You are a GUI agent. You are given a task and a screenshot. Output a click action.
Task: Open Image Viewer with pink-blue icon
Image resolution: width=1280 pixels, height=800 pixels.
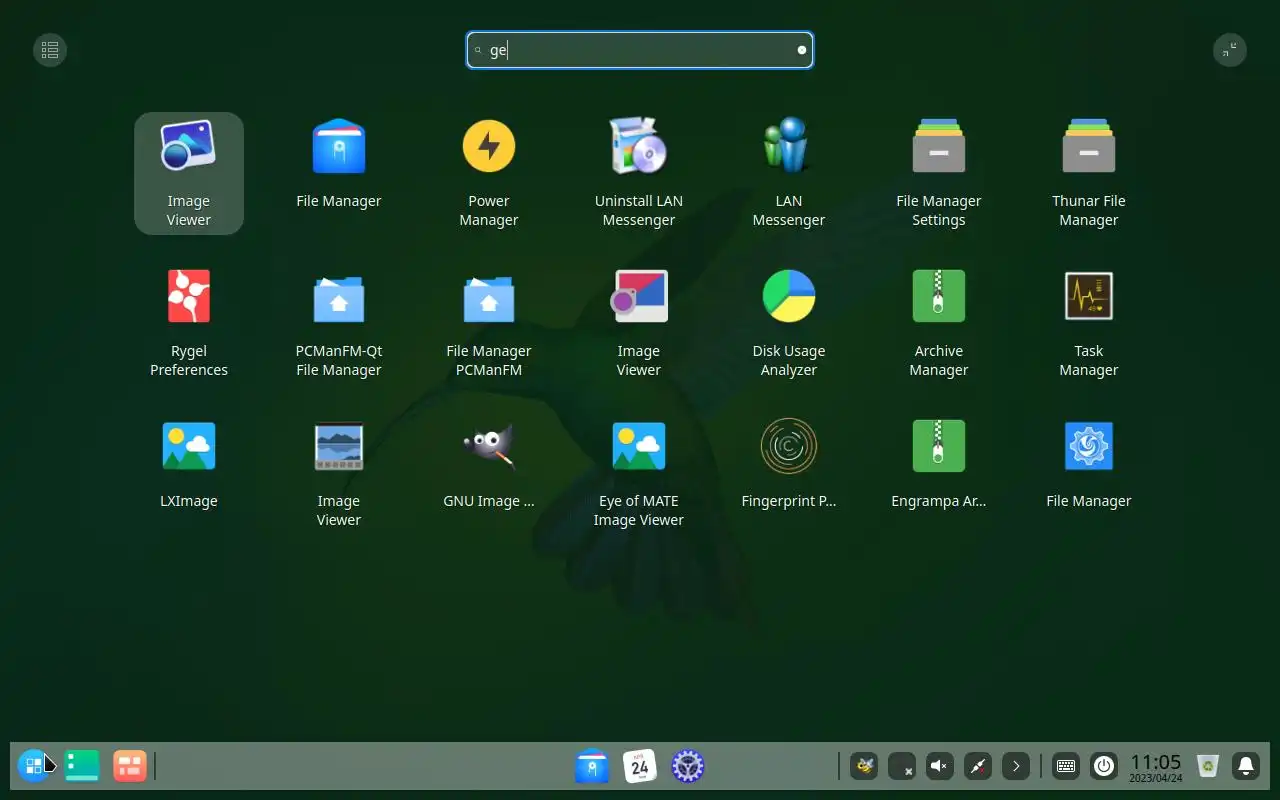coord(639,323)
